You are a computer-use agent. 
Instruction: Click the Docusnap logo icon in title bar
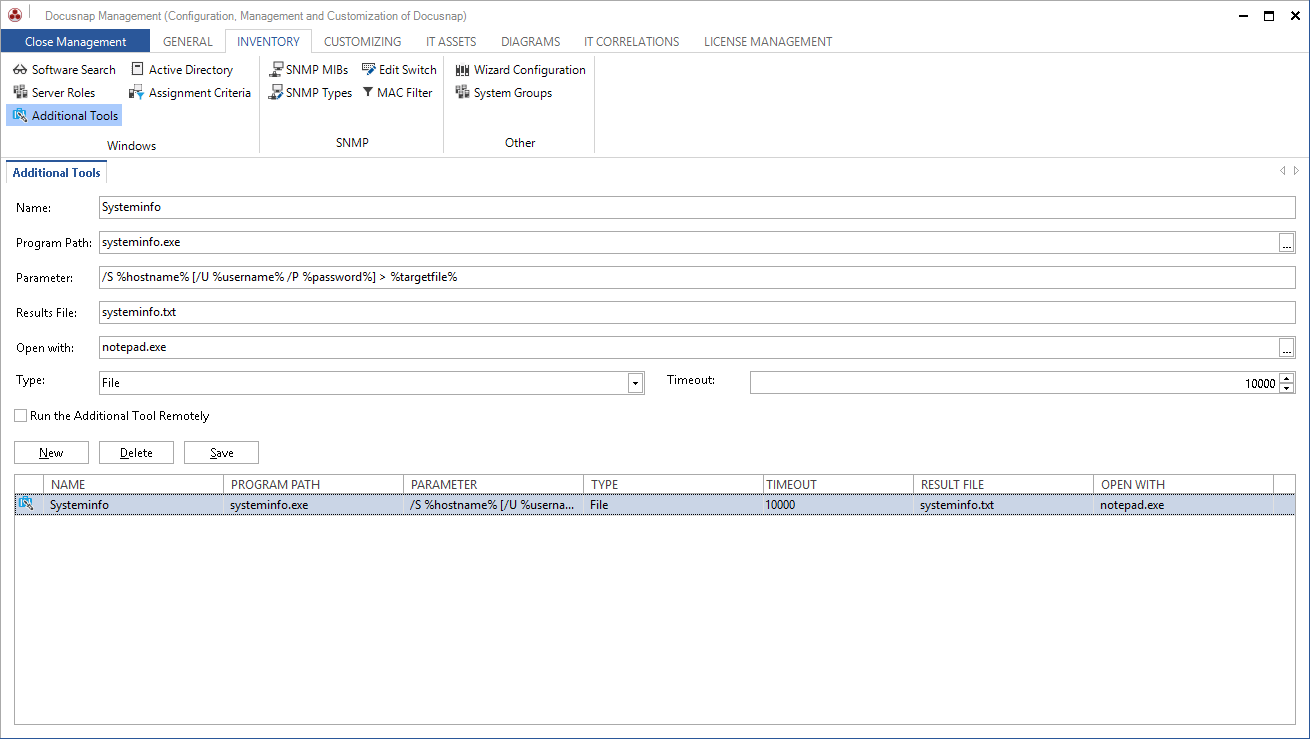pyautogui.click(x=15, y=15)
